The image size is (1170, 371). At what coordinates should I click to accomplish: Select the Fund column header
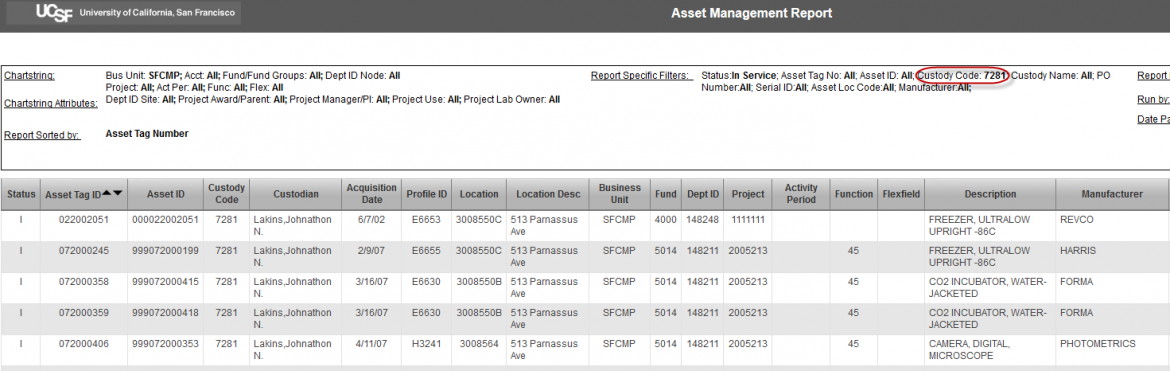666,194
